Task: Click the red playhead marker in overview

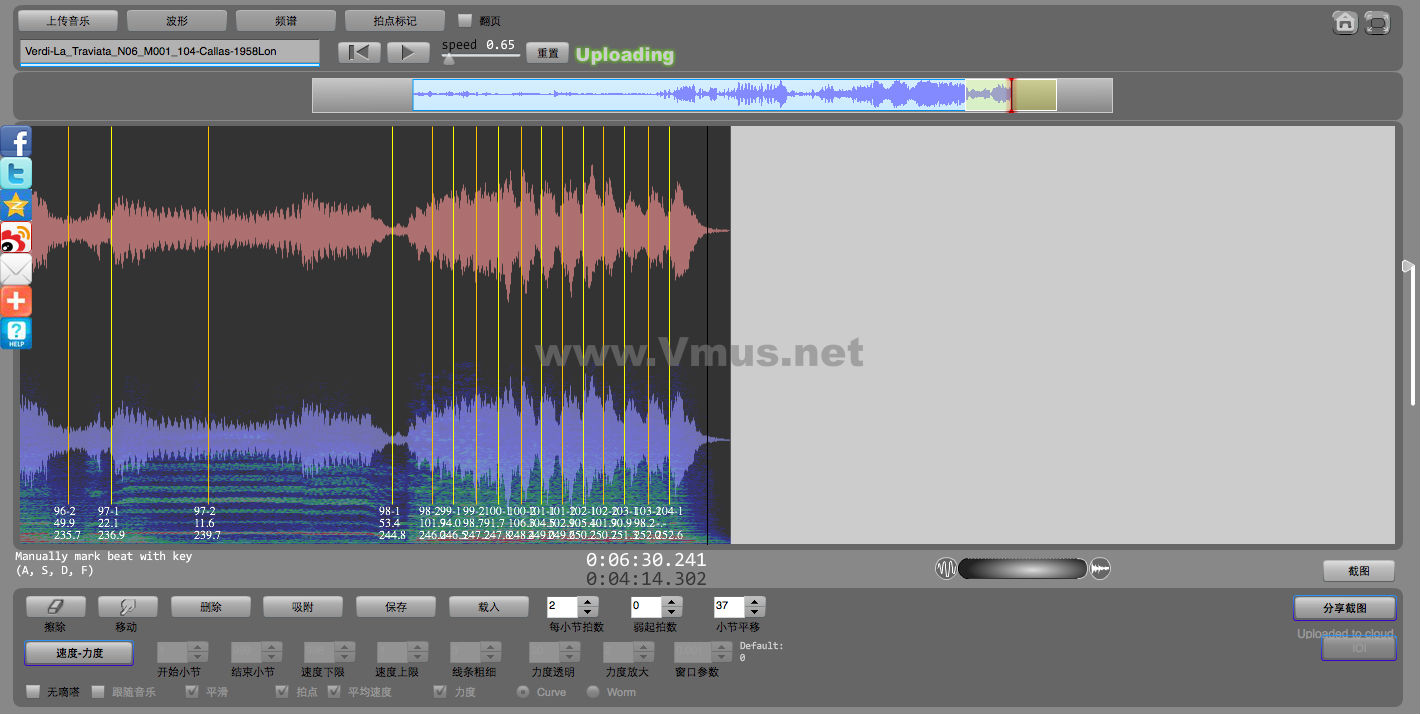Action: [1011, 95]
